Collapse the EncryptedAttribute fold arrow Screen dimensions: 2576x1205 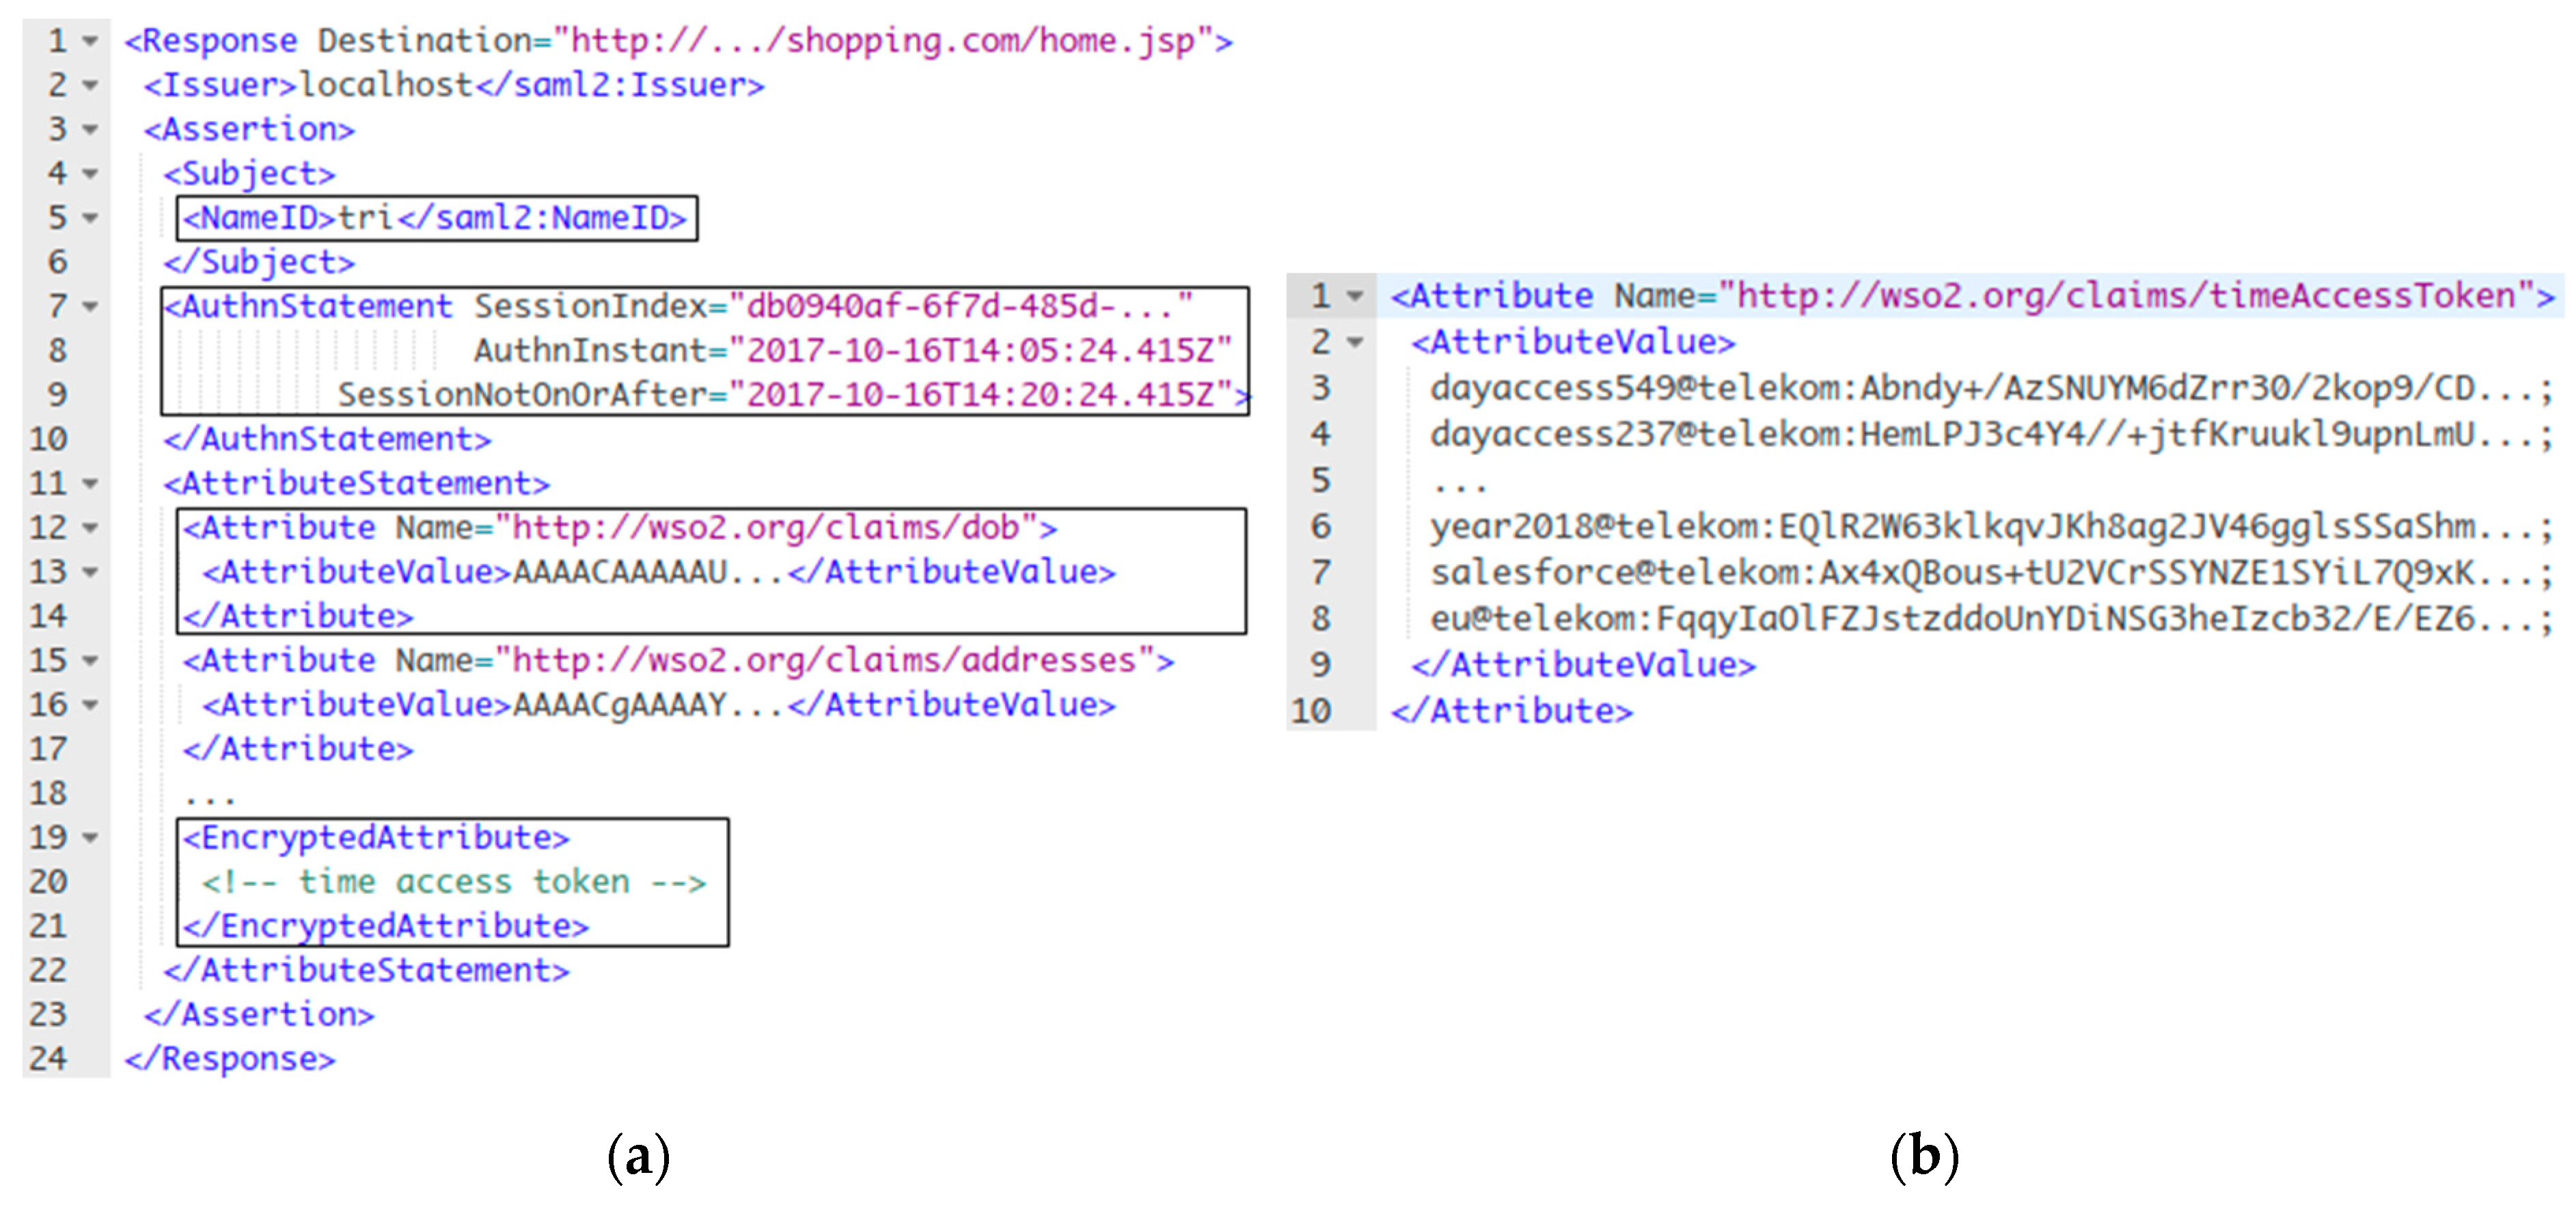(90, 837)
